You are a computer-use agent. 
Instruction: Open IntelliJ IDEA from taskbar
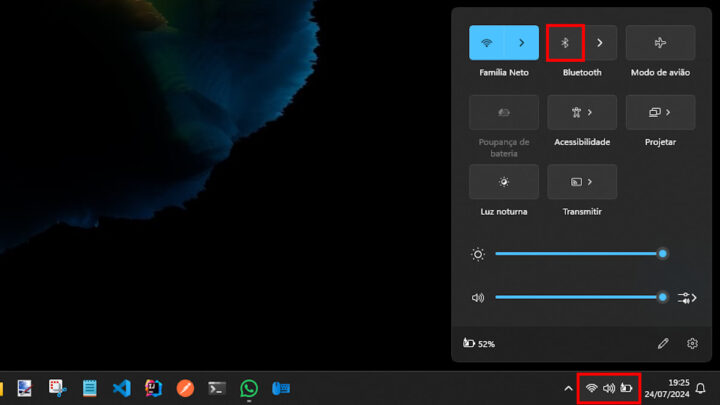[153, 388]
